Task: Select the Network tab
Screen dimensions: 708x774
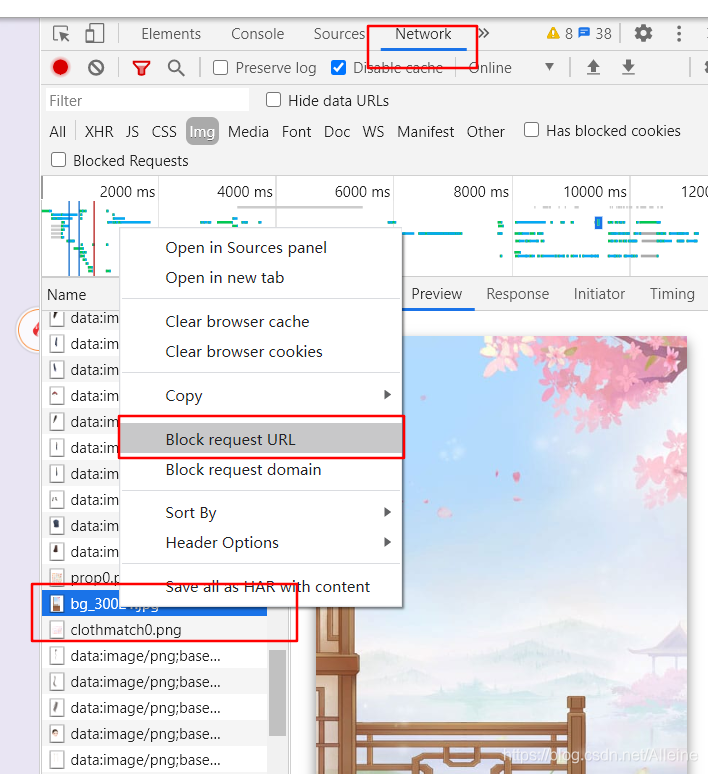Action: [x=423, y=34]
